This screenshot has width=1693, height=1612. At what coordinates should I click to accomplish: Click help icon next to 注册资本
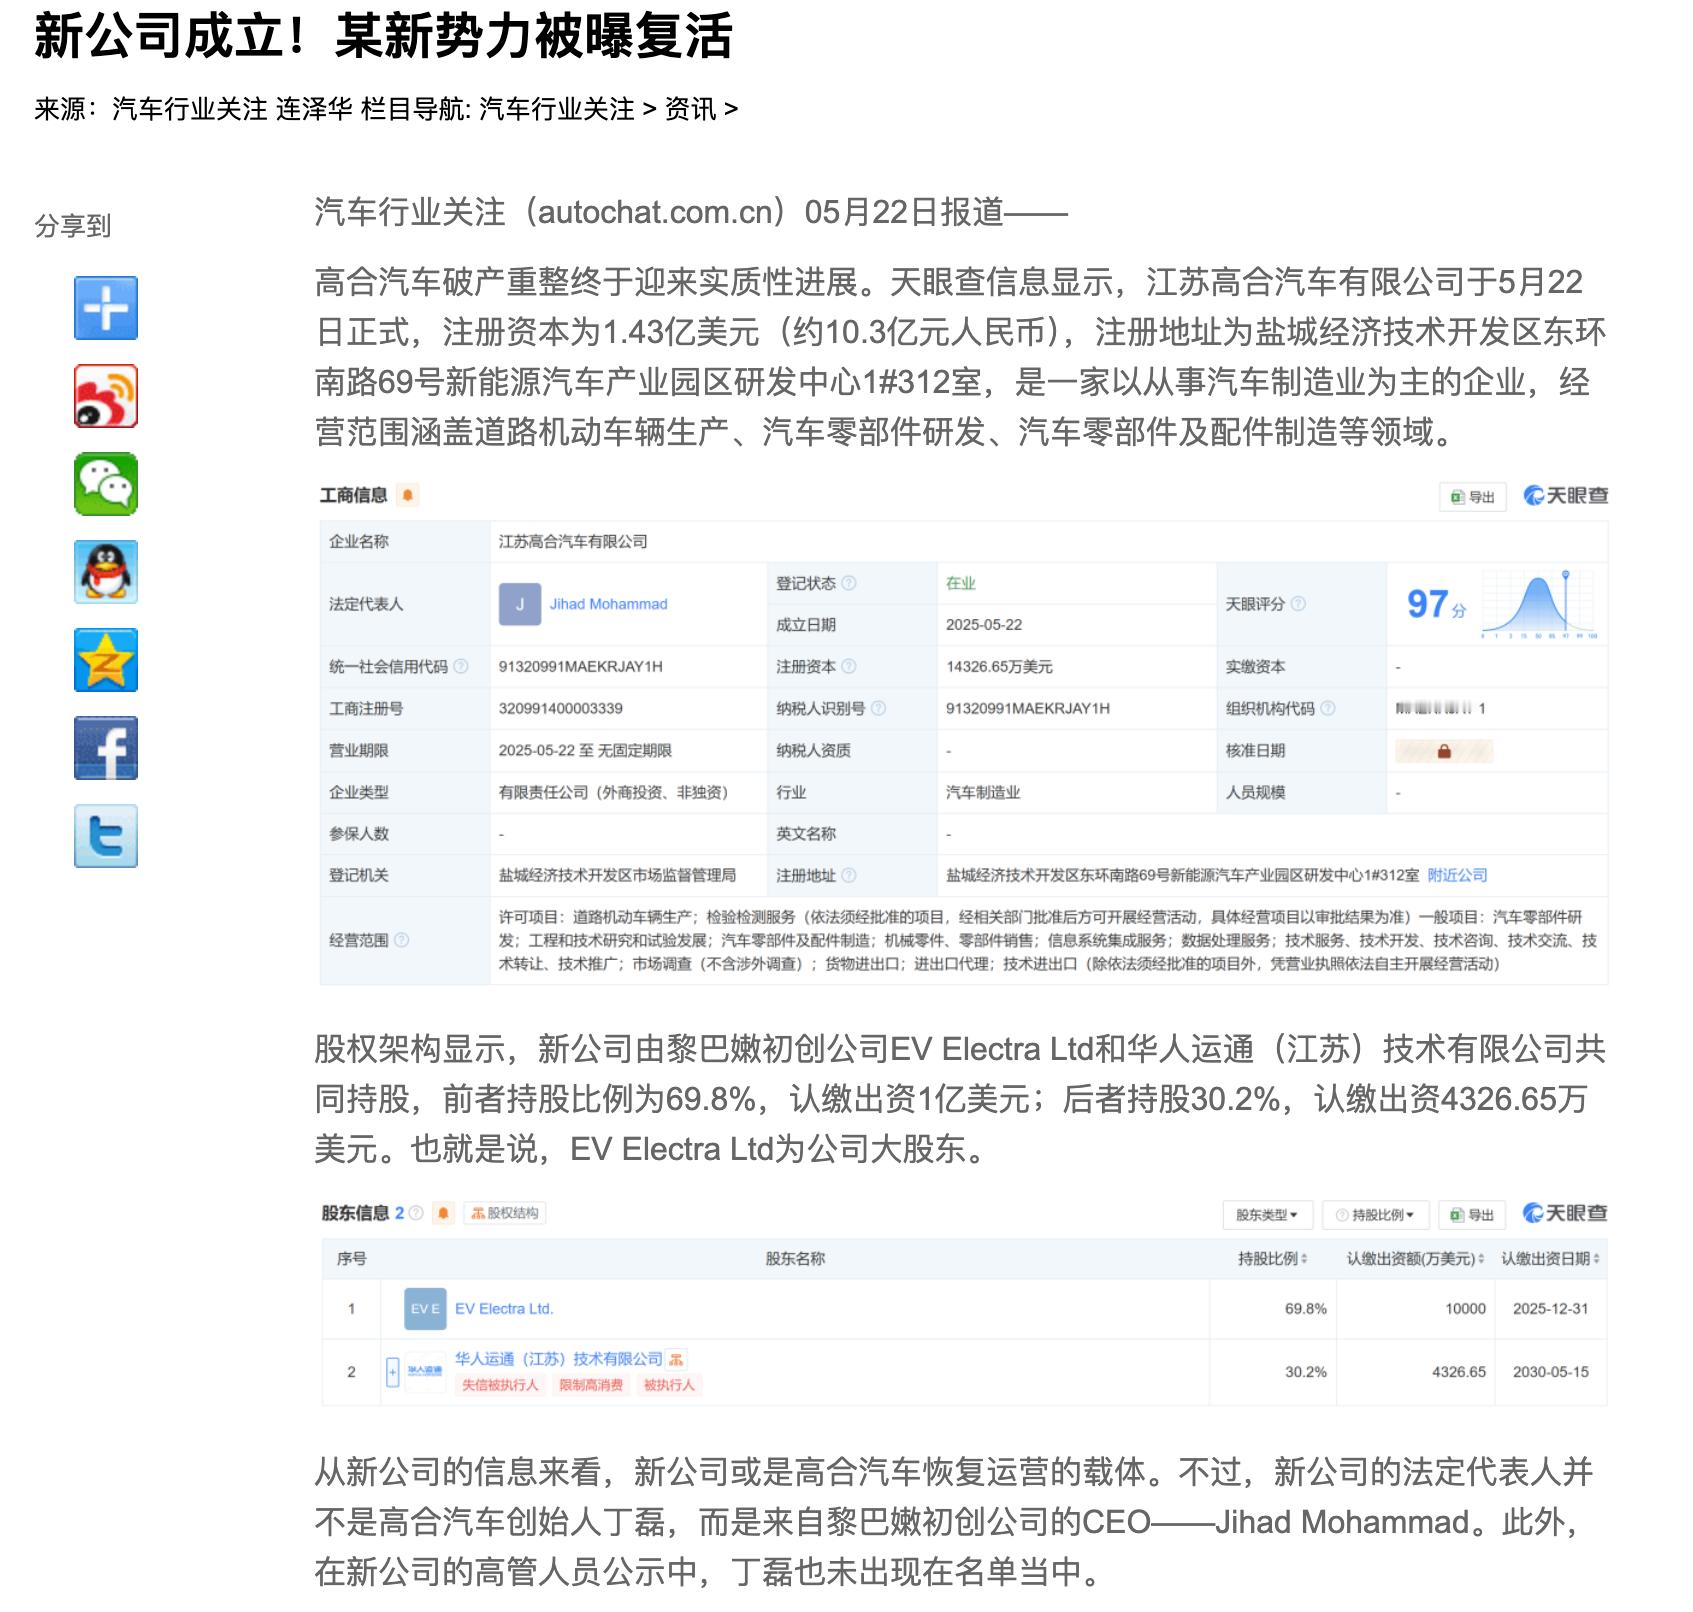point(848,666)
